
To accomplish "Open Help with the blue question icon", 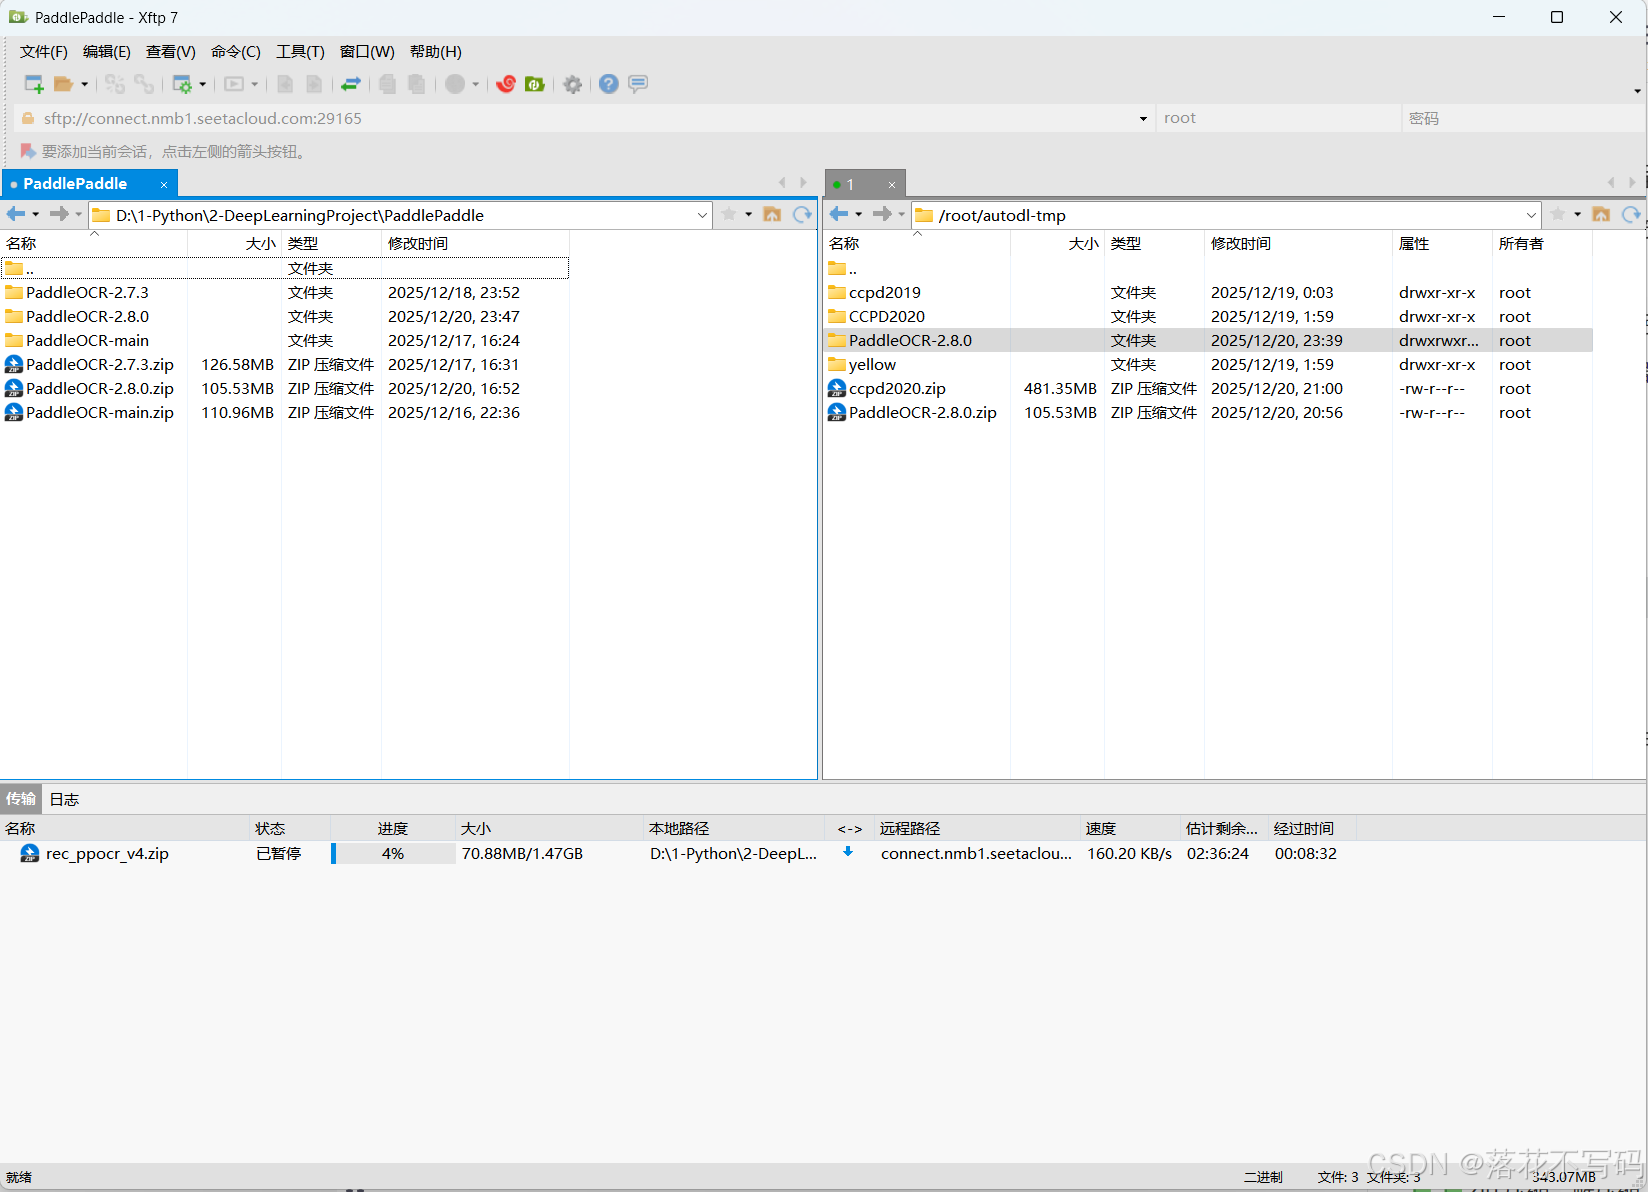I will tap(609, 84).
